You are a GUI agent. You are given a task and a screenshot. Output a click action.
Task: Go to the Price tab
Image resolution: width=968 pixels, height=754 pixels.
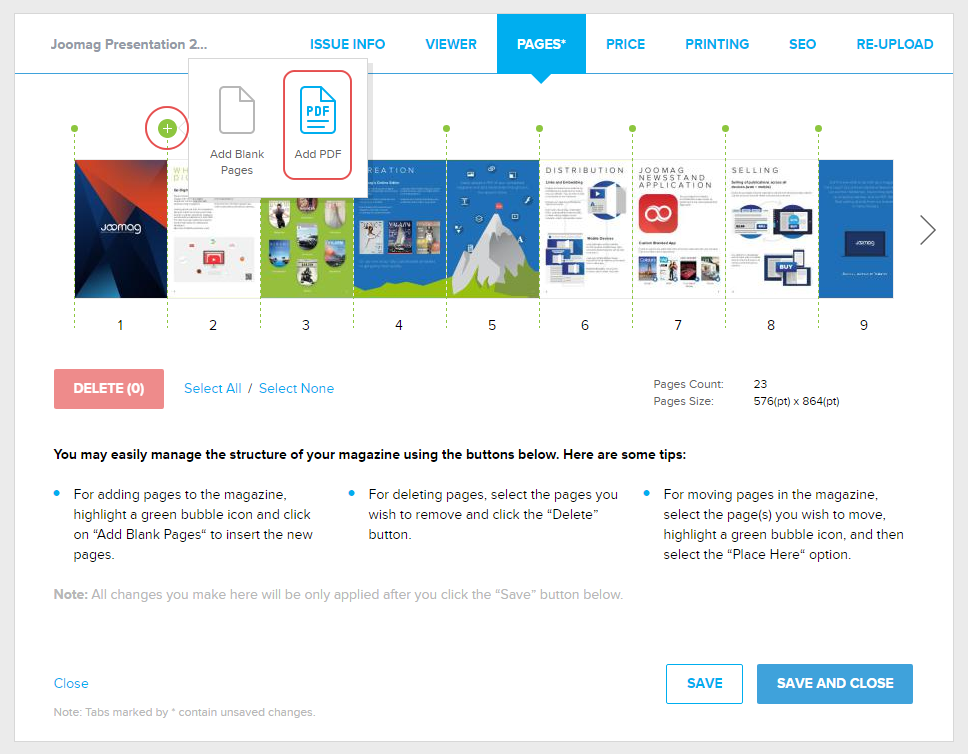625,44
